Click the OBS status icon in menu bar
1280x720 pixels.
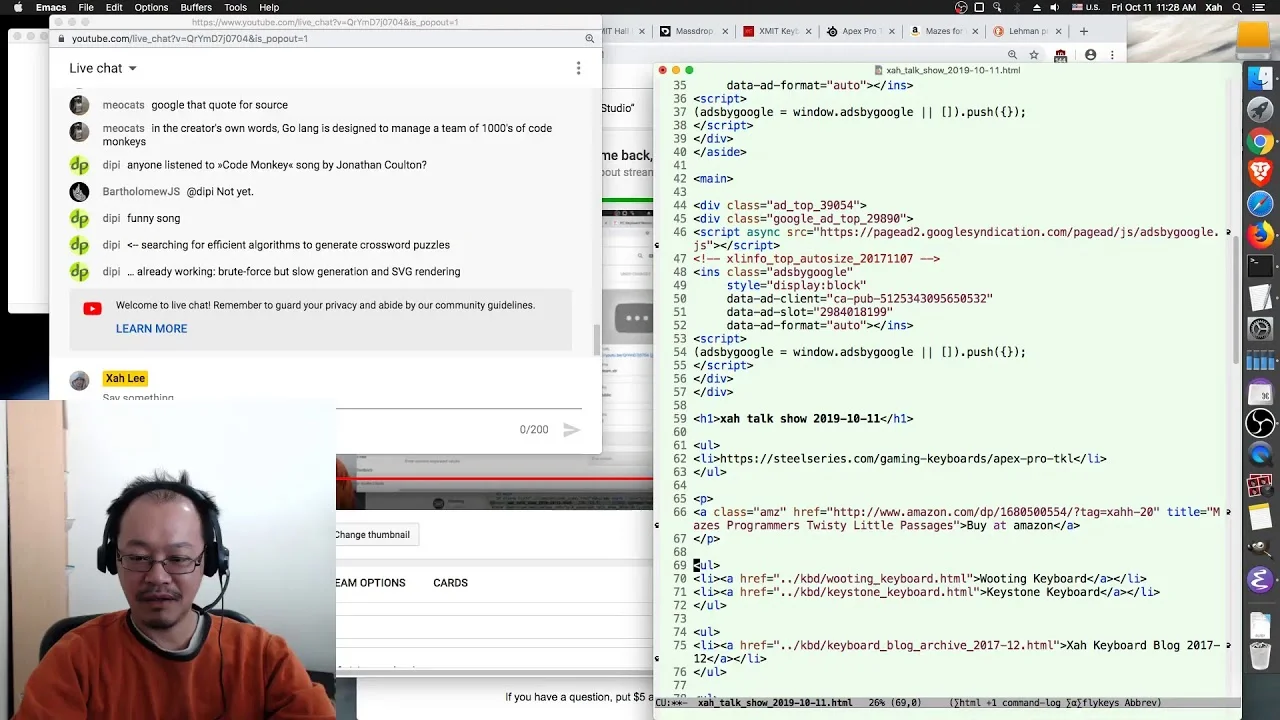click(961, 7)
